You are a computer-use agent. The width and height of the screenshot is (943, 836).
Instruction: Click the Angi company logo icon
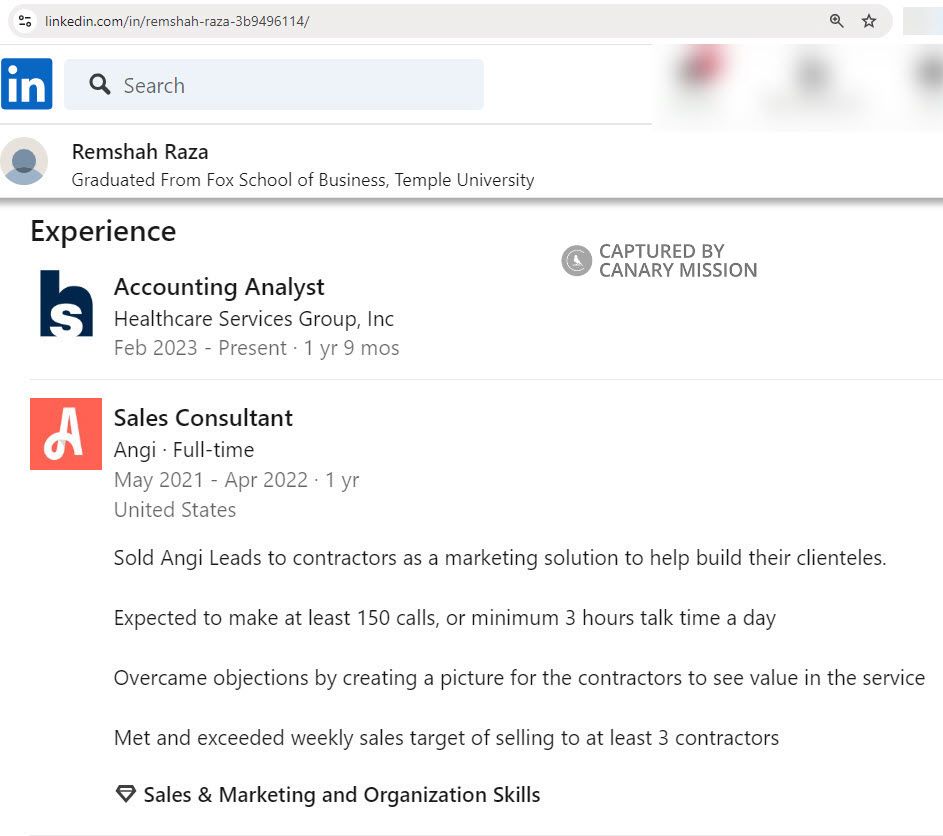65,433
